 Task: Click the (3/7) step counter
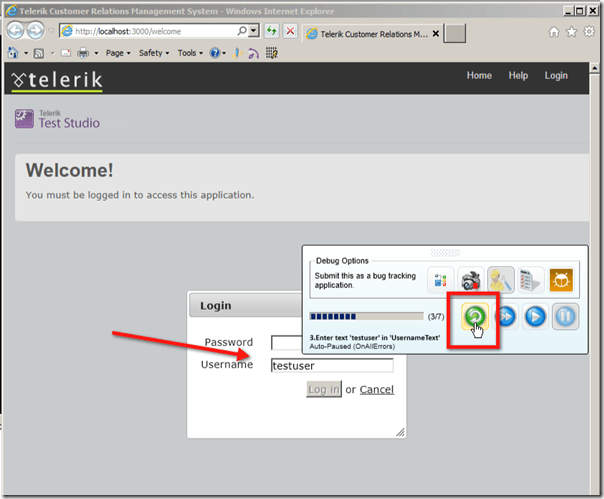click(x=436, y=316)
